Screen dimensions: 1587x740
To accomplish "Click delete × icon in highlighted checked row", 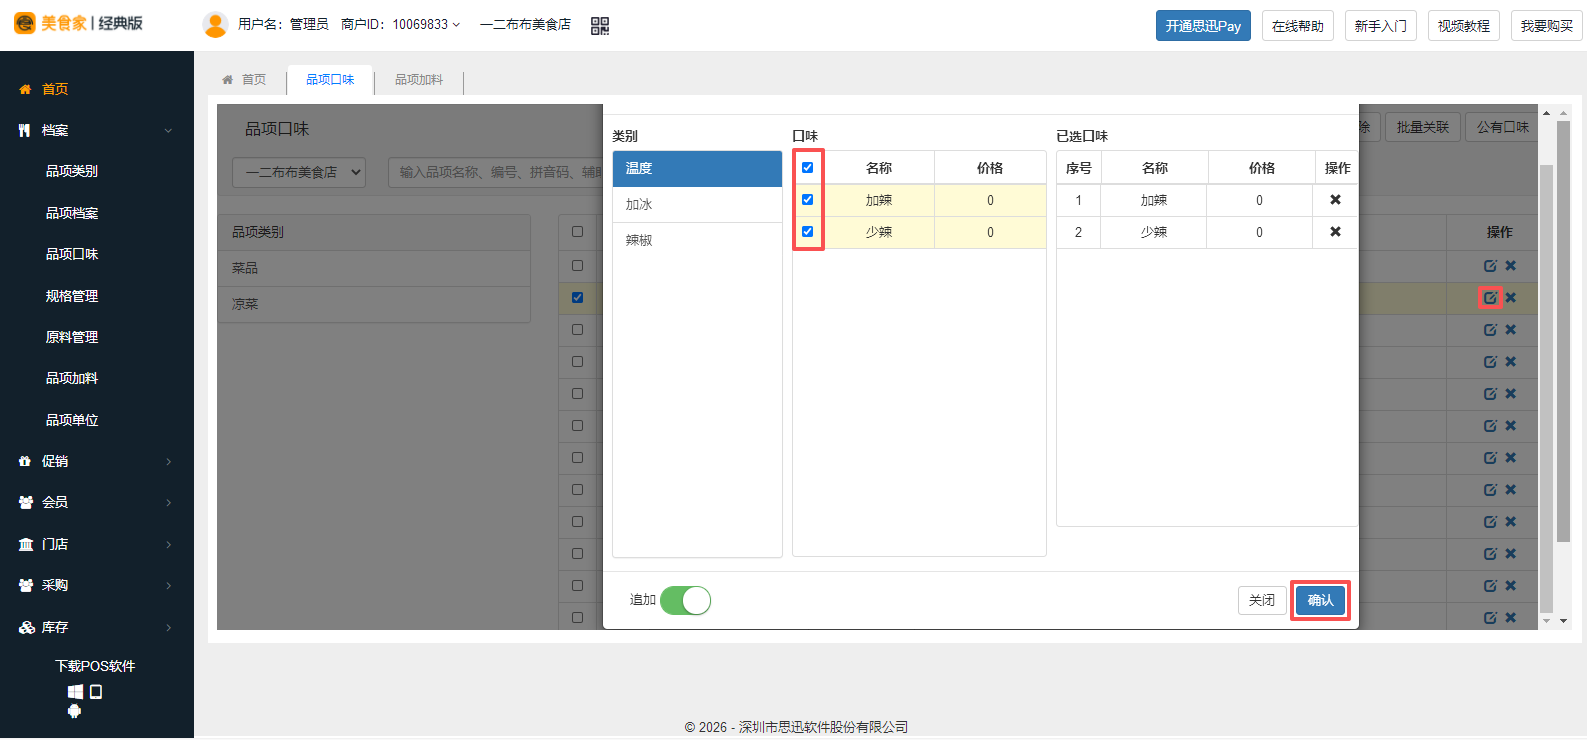I will tap(1511, 298).
